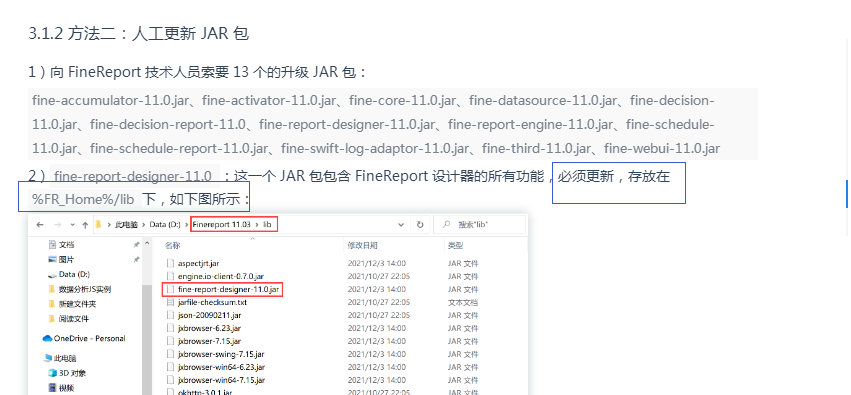
Task: Click the pin icon beside 文档
Action: 136,245
